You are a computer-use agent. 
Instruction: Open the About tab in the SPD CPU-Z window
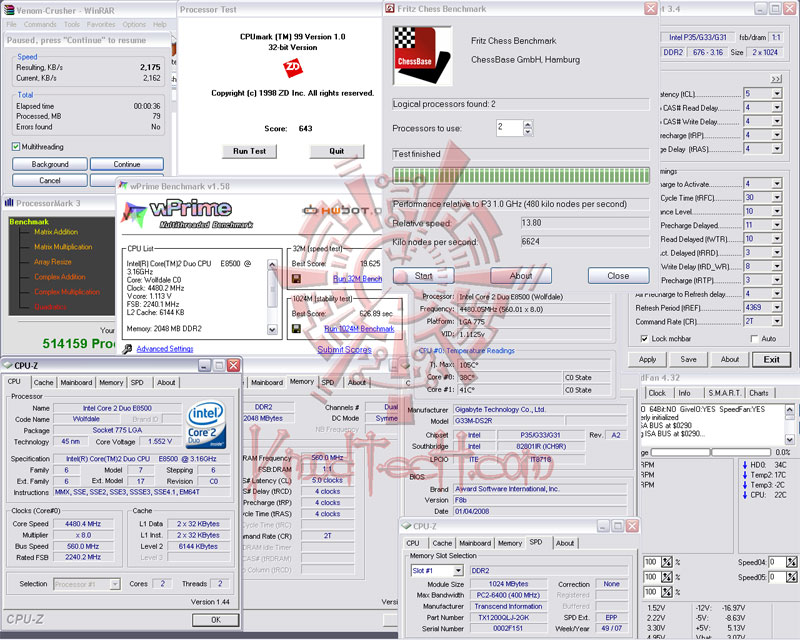click(x=565, y=543)
